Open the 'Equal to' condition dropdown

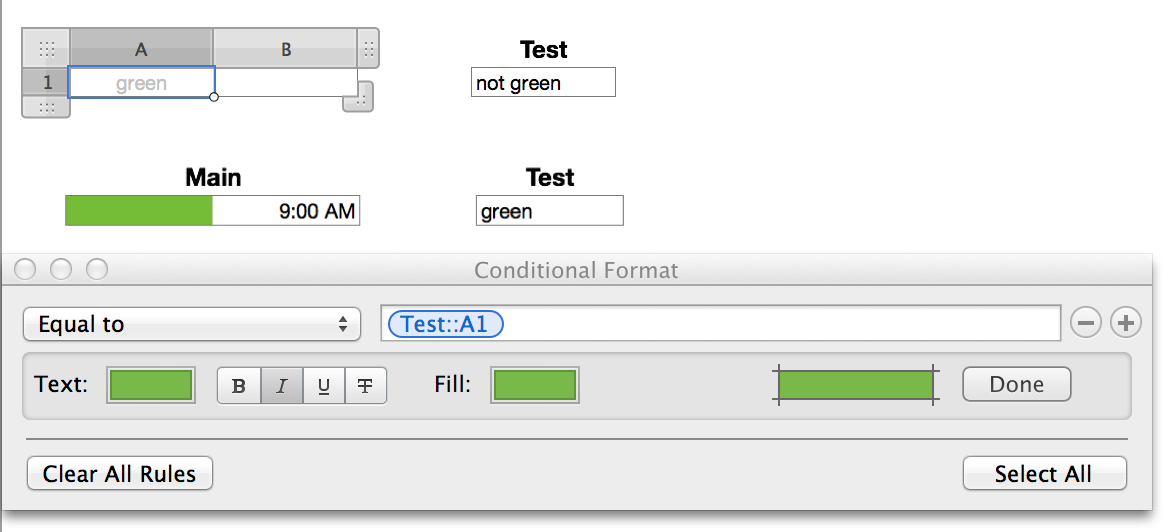point(191,324)
